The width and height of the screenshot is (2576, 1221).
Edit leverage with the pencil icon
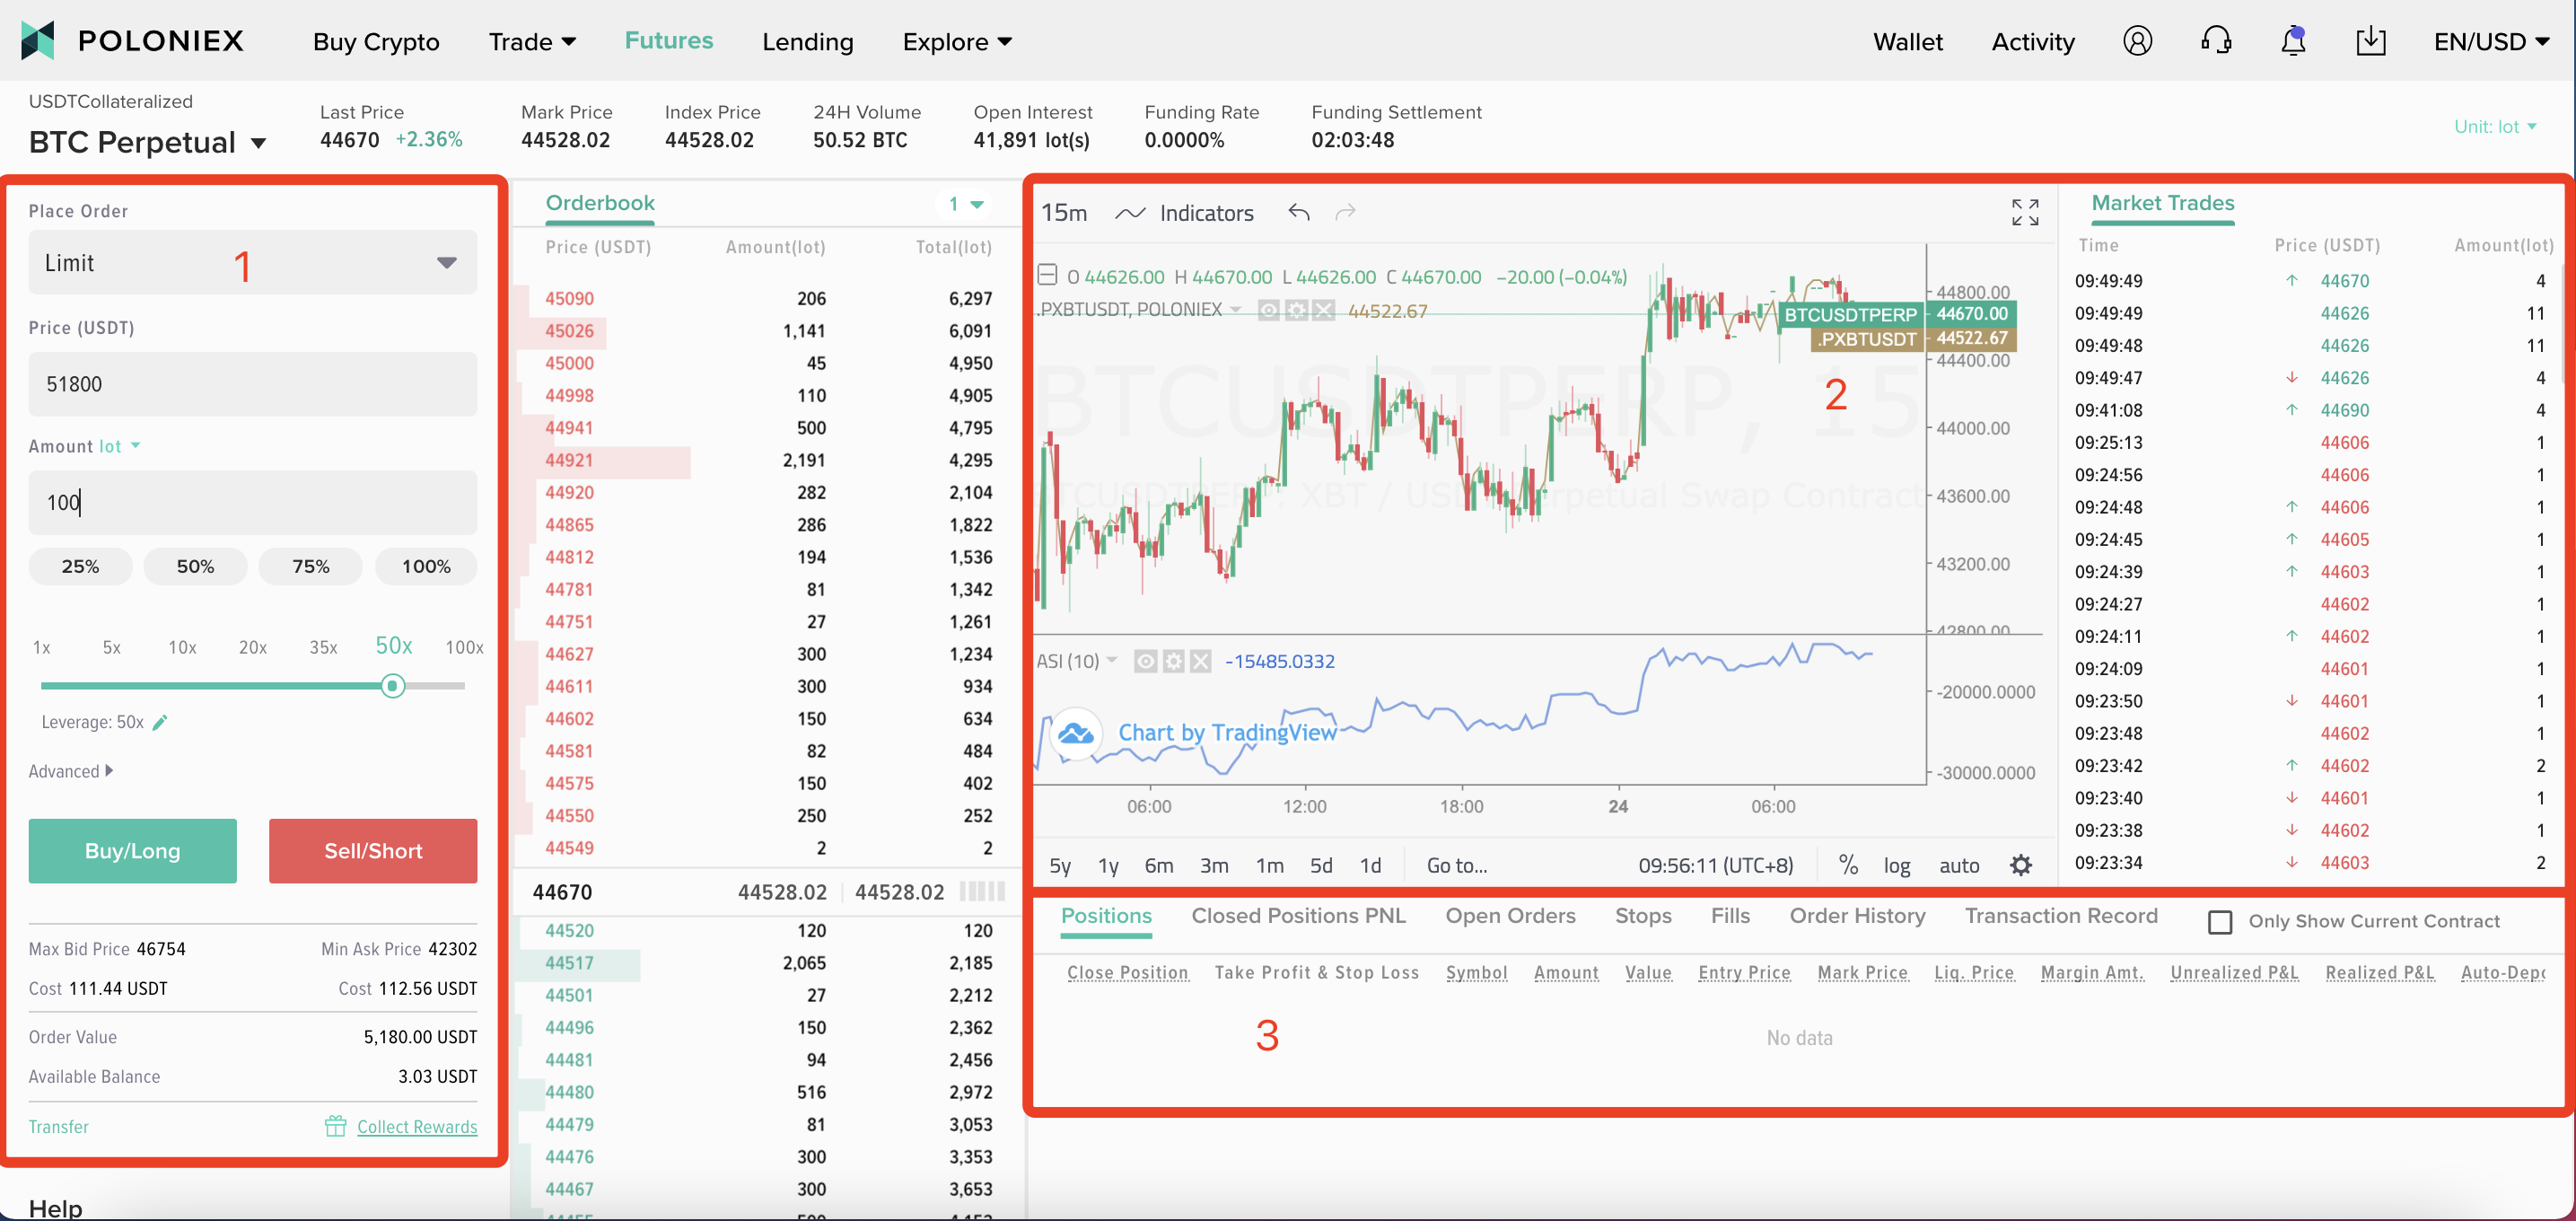(x=160, y=722)
